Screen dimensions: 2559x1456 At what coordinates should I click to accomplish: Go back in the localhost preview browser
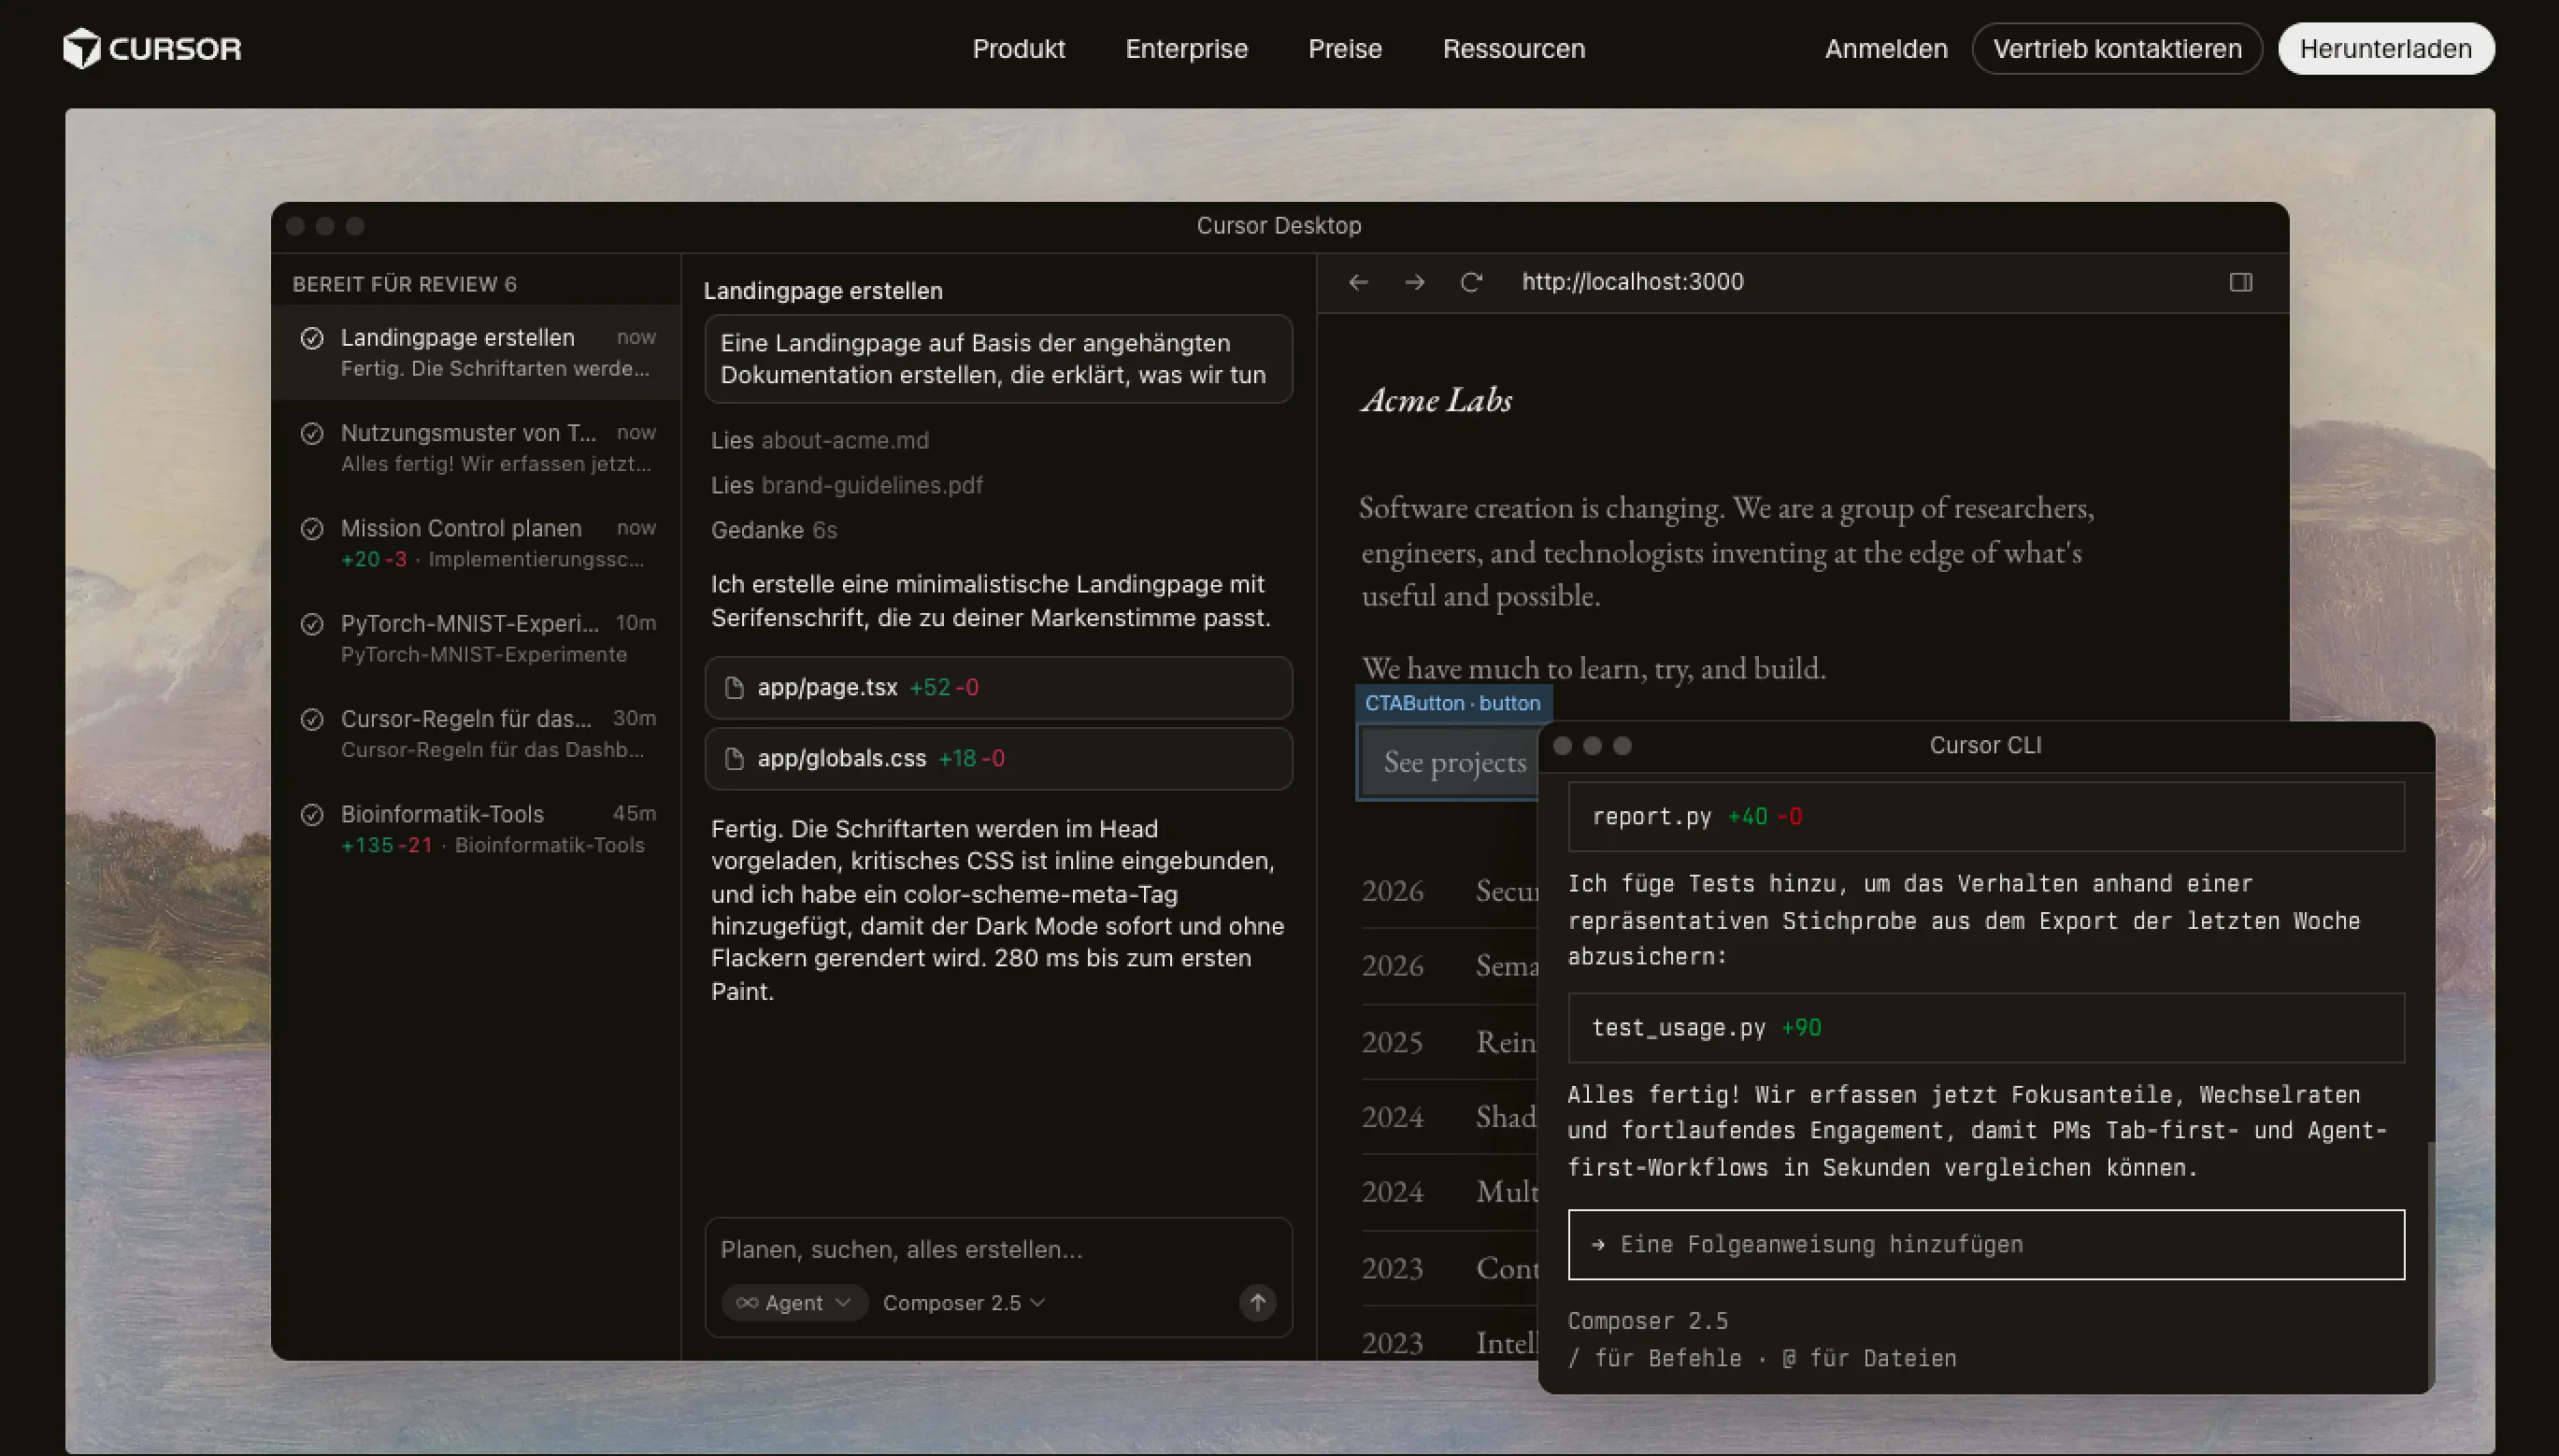coord(1358,282)
